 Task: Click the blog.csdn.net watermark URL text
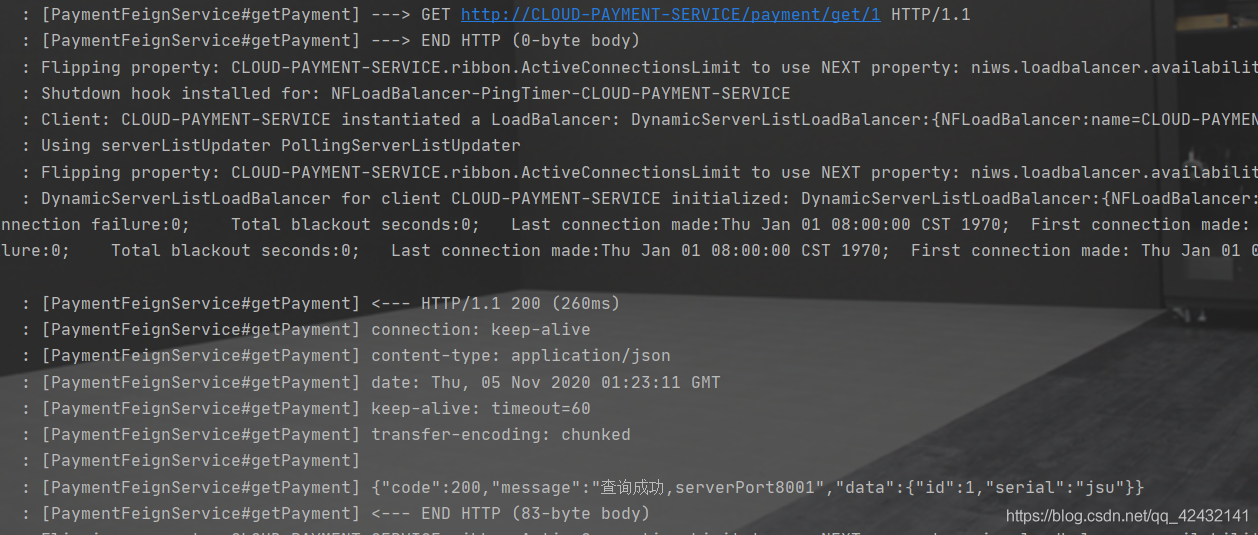point(1127,516)
